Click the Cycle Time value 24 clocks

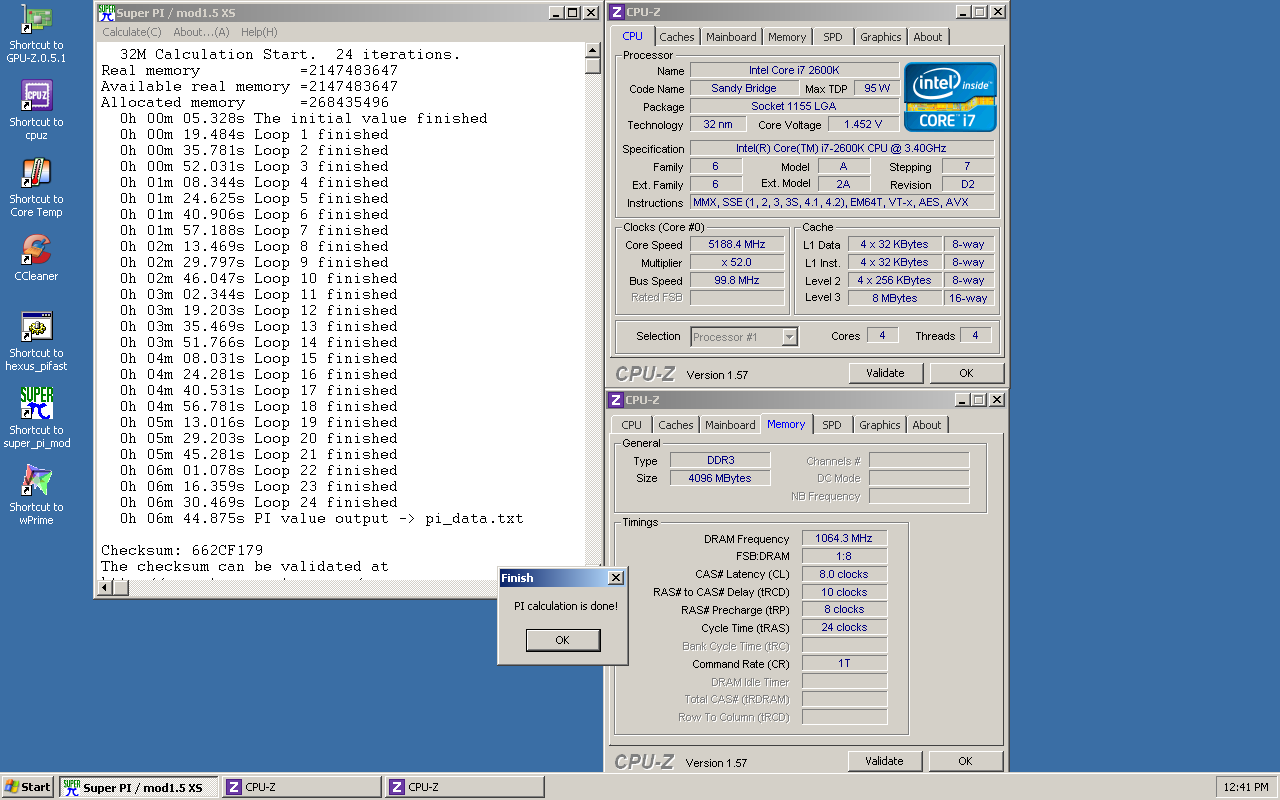[844, 628]
